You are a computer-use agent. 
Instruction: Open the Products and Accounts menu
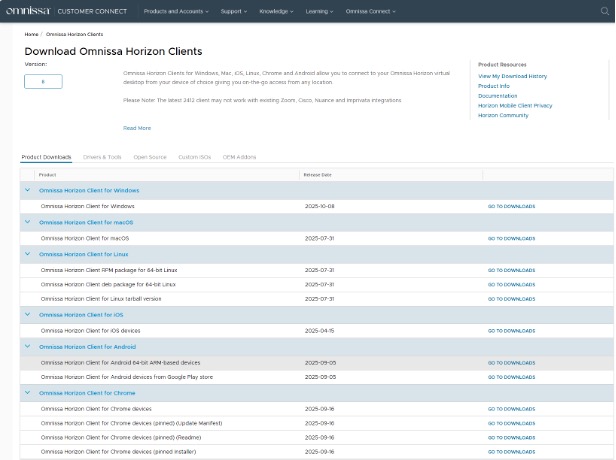[x=176, y=11]
